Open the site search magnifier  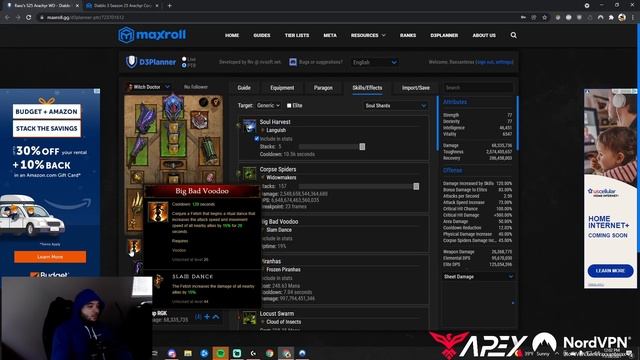tap(513, 35)
